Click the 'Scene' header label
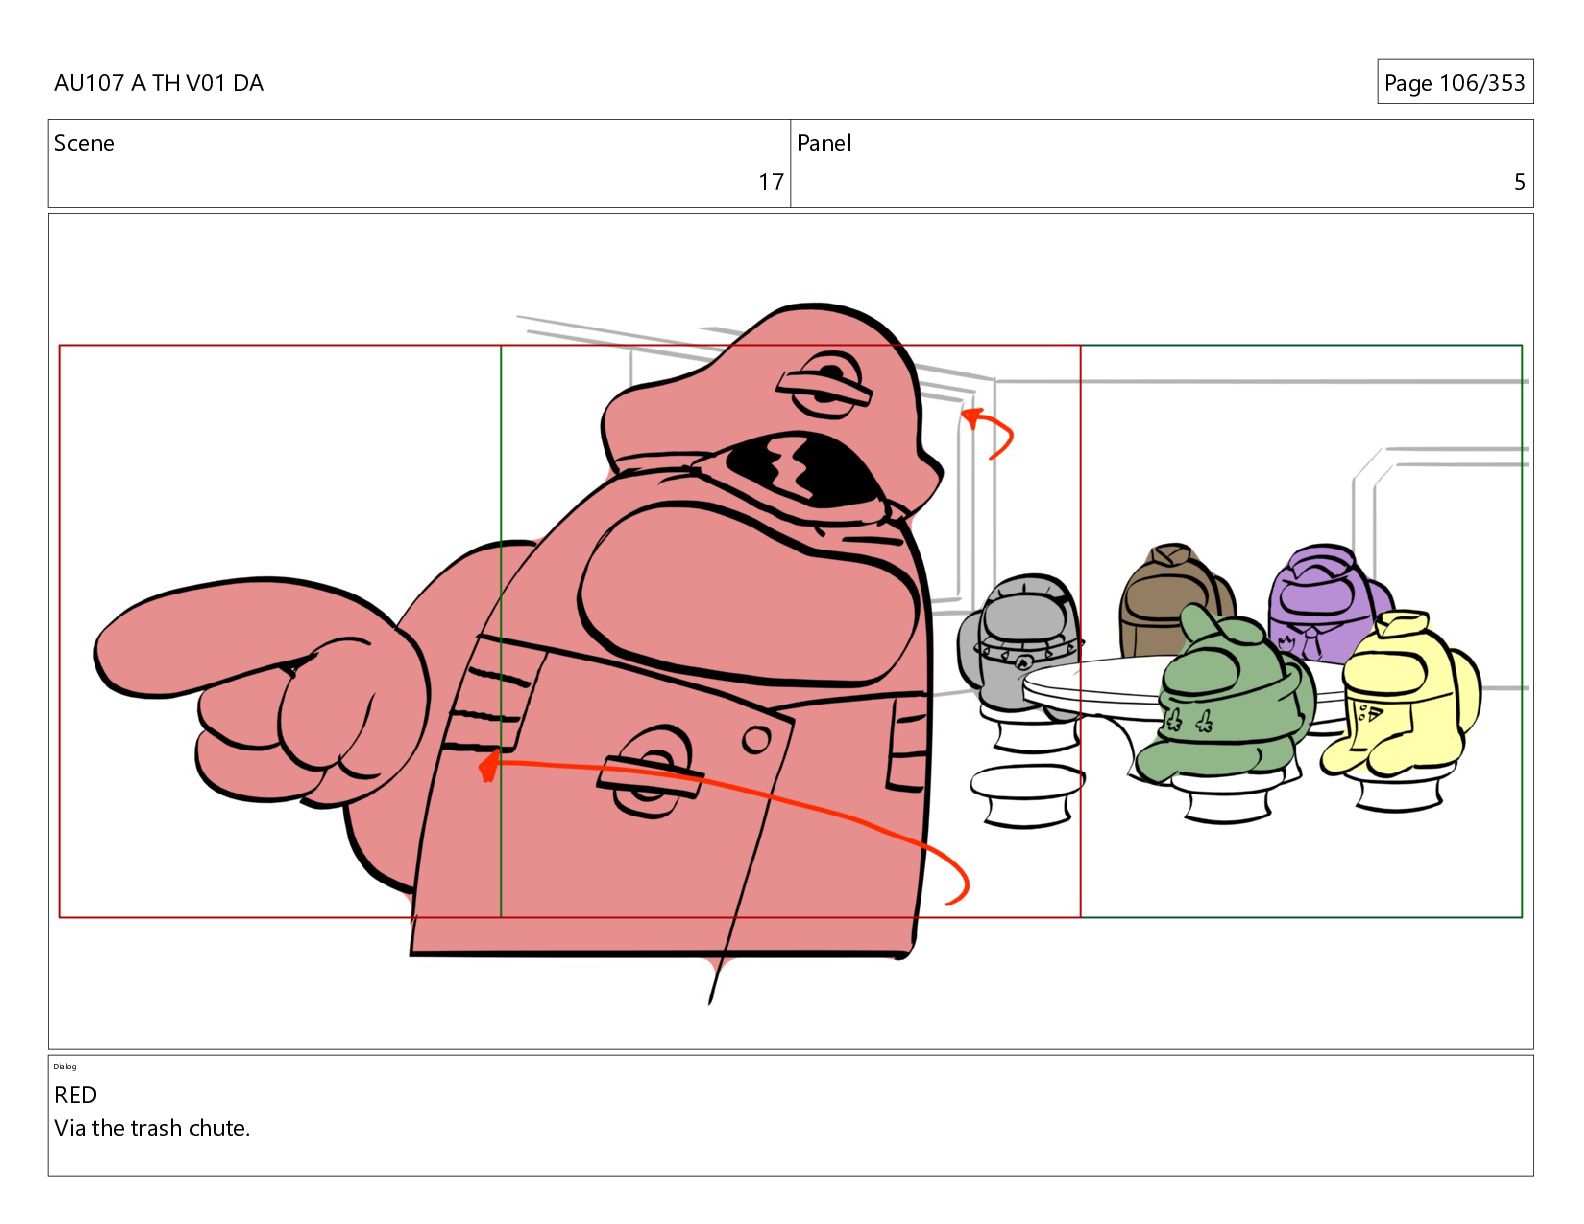Viewport: 1584px width, 1224px height. [x=84, y=143]
